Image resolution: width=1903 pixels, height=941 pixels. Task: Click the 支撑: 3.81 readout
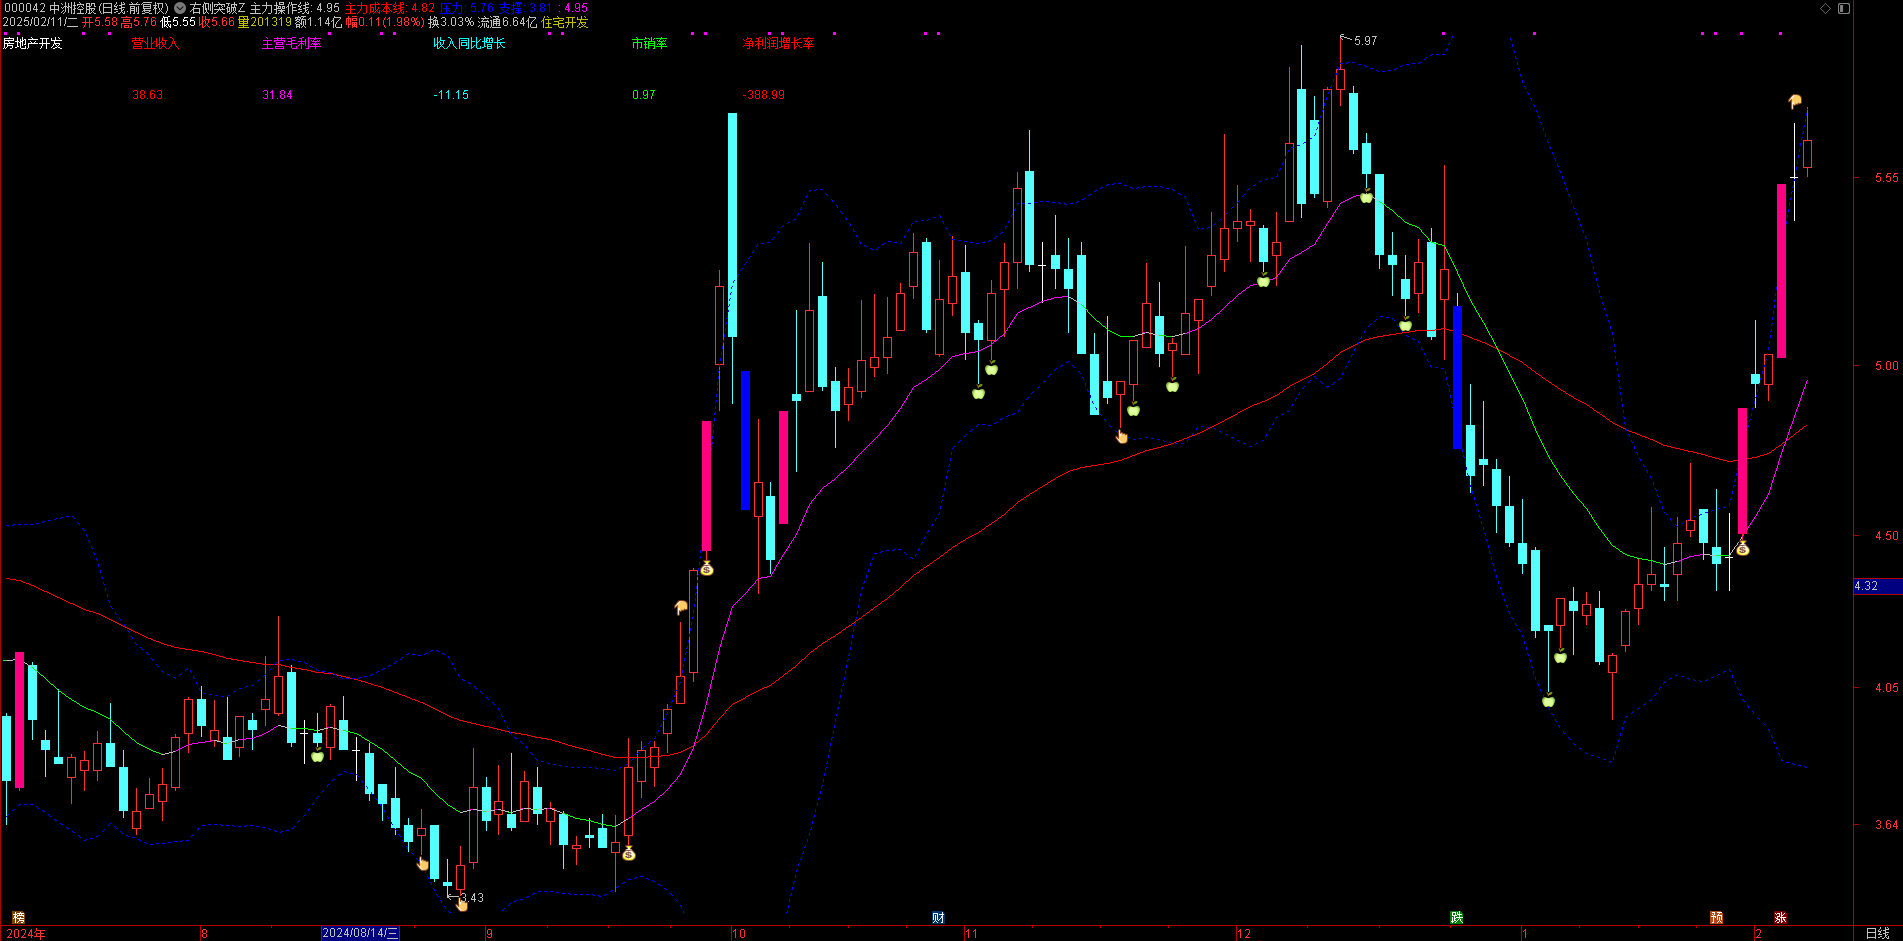[x=525, y=8]
